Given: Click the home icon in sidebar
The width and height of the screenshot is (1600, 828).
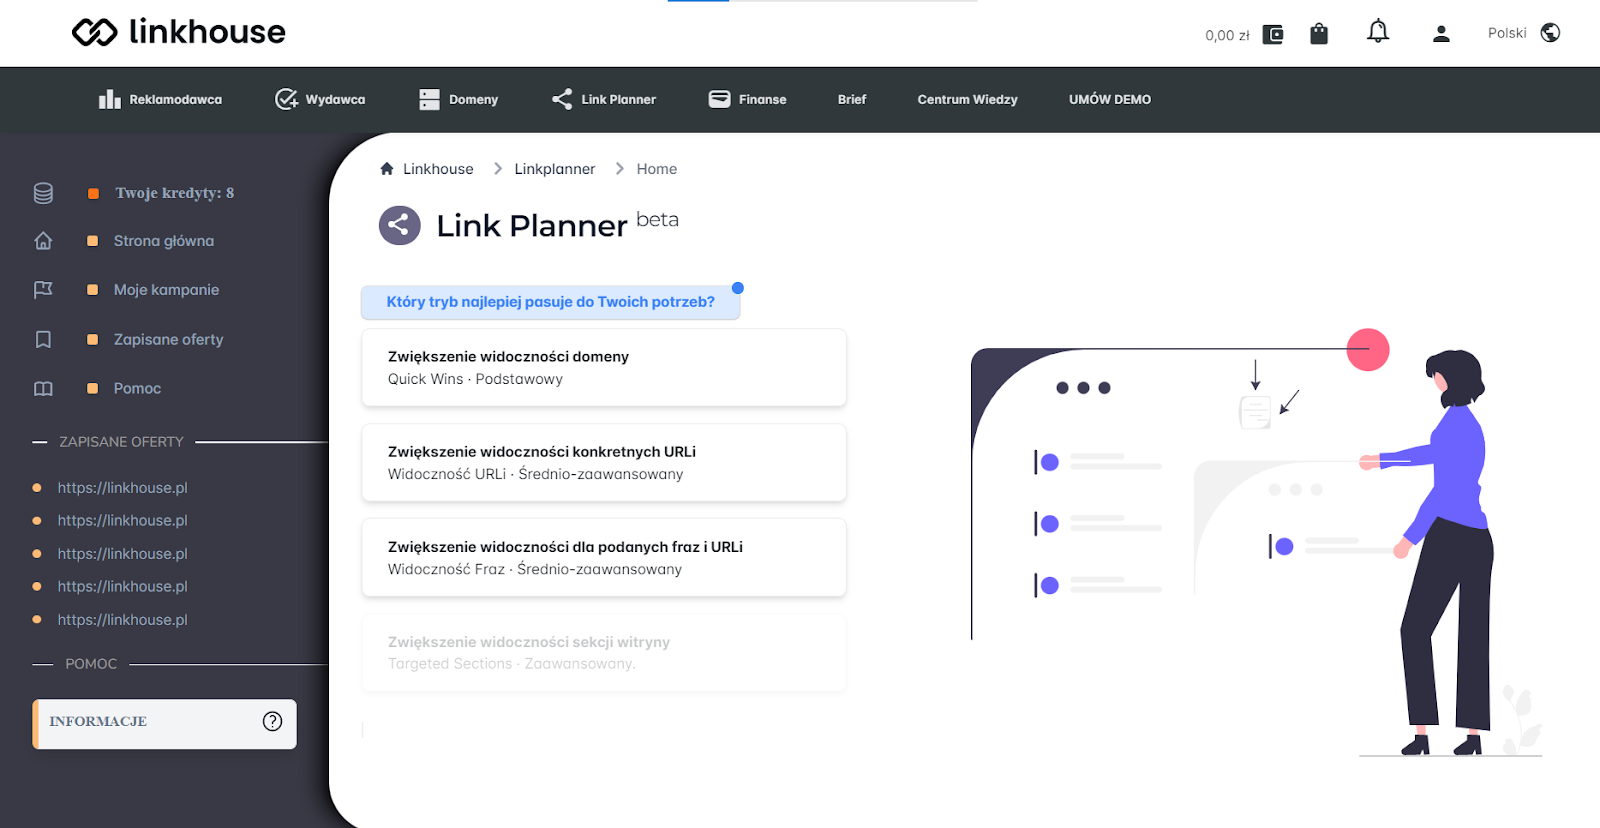Looking at the screenshot, I should [x=43, y=241].
